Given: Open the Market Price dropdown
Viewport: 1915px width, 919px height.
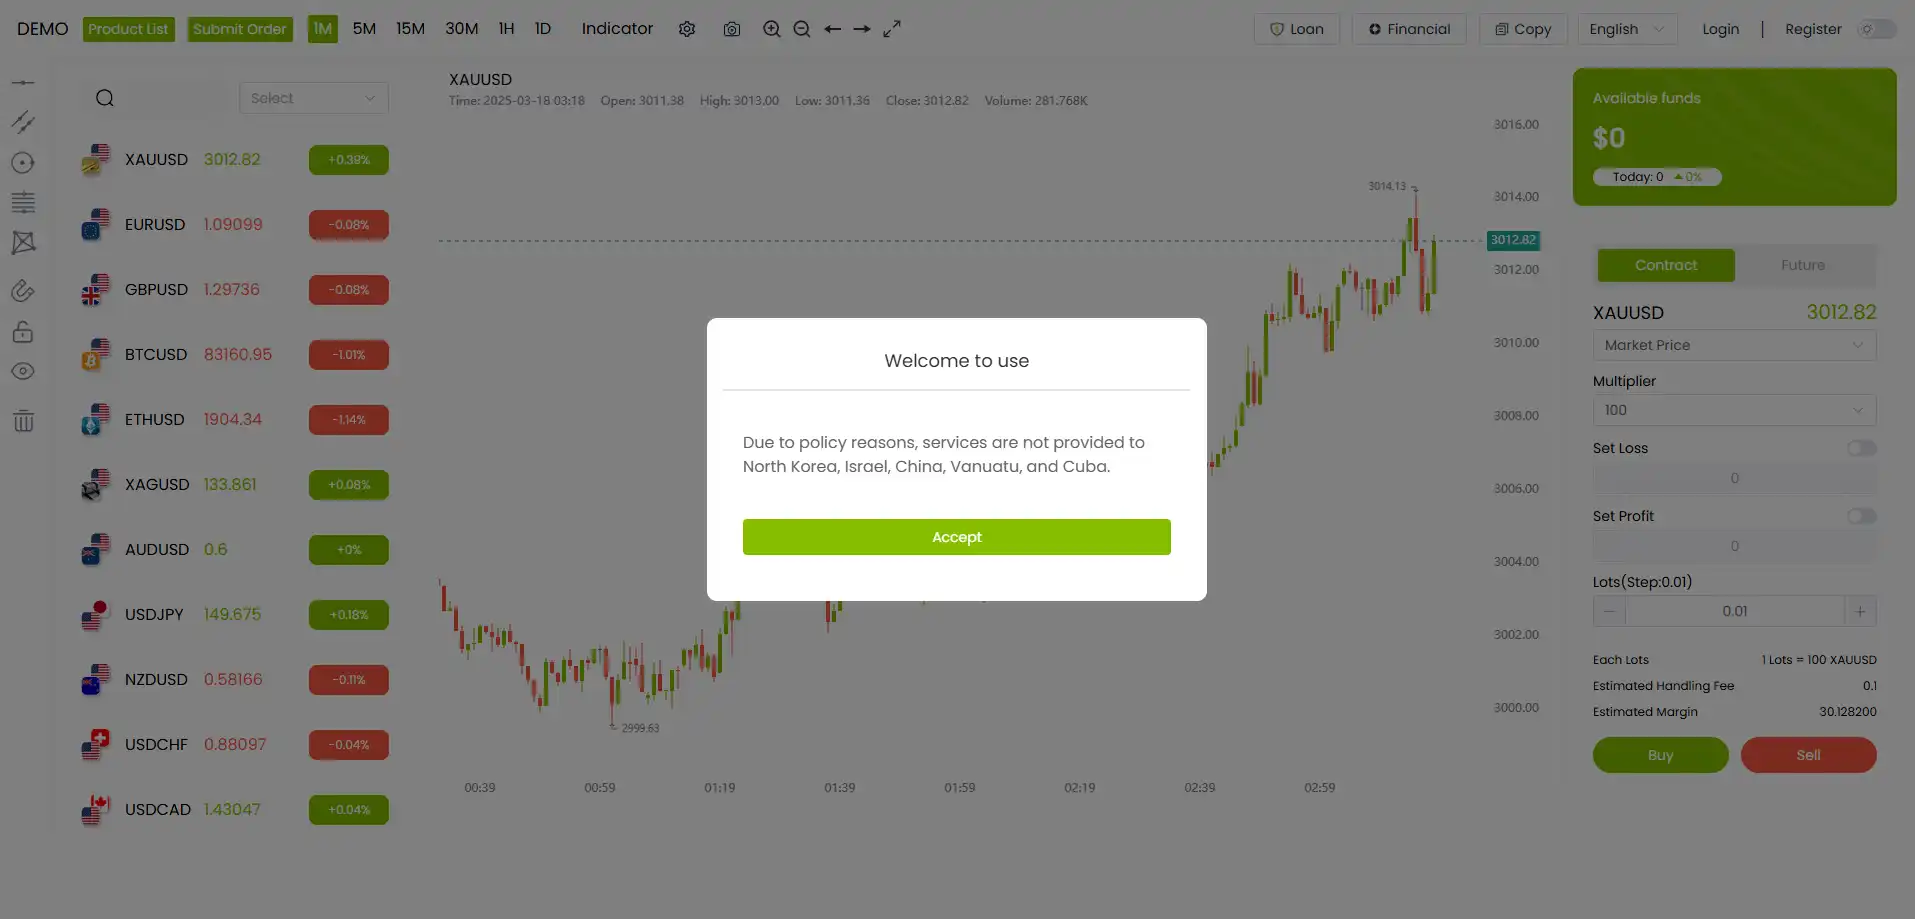Looking at the screenshot, I should pos(1734,345).
